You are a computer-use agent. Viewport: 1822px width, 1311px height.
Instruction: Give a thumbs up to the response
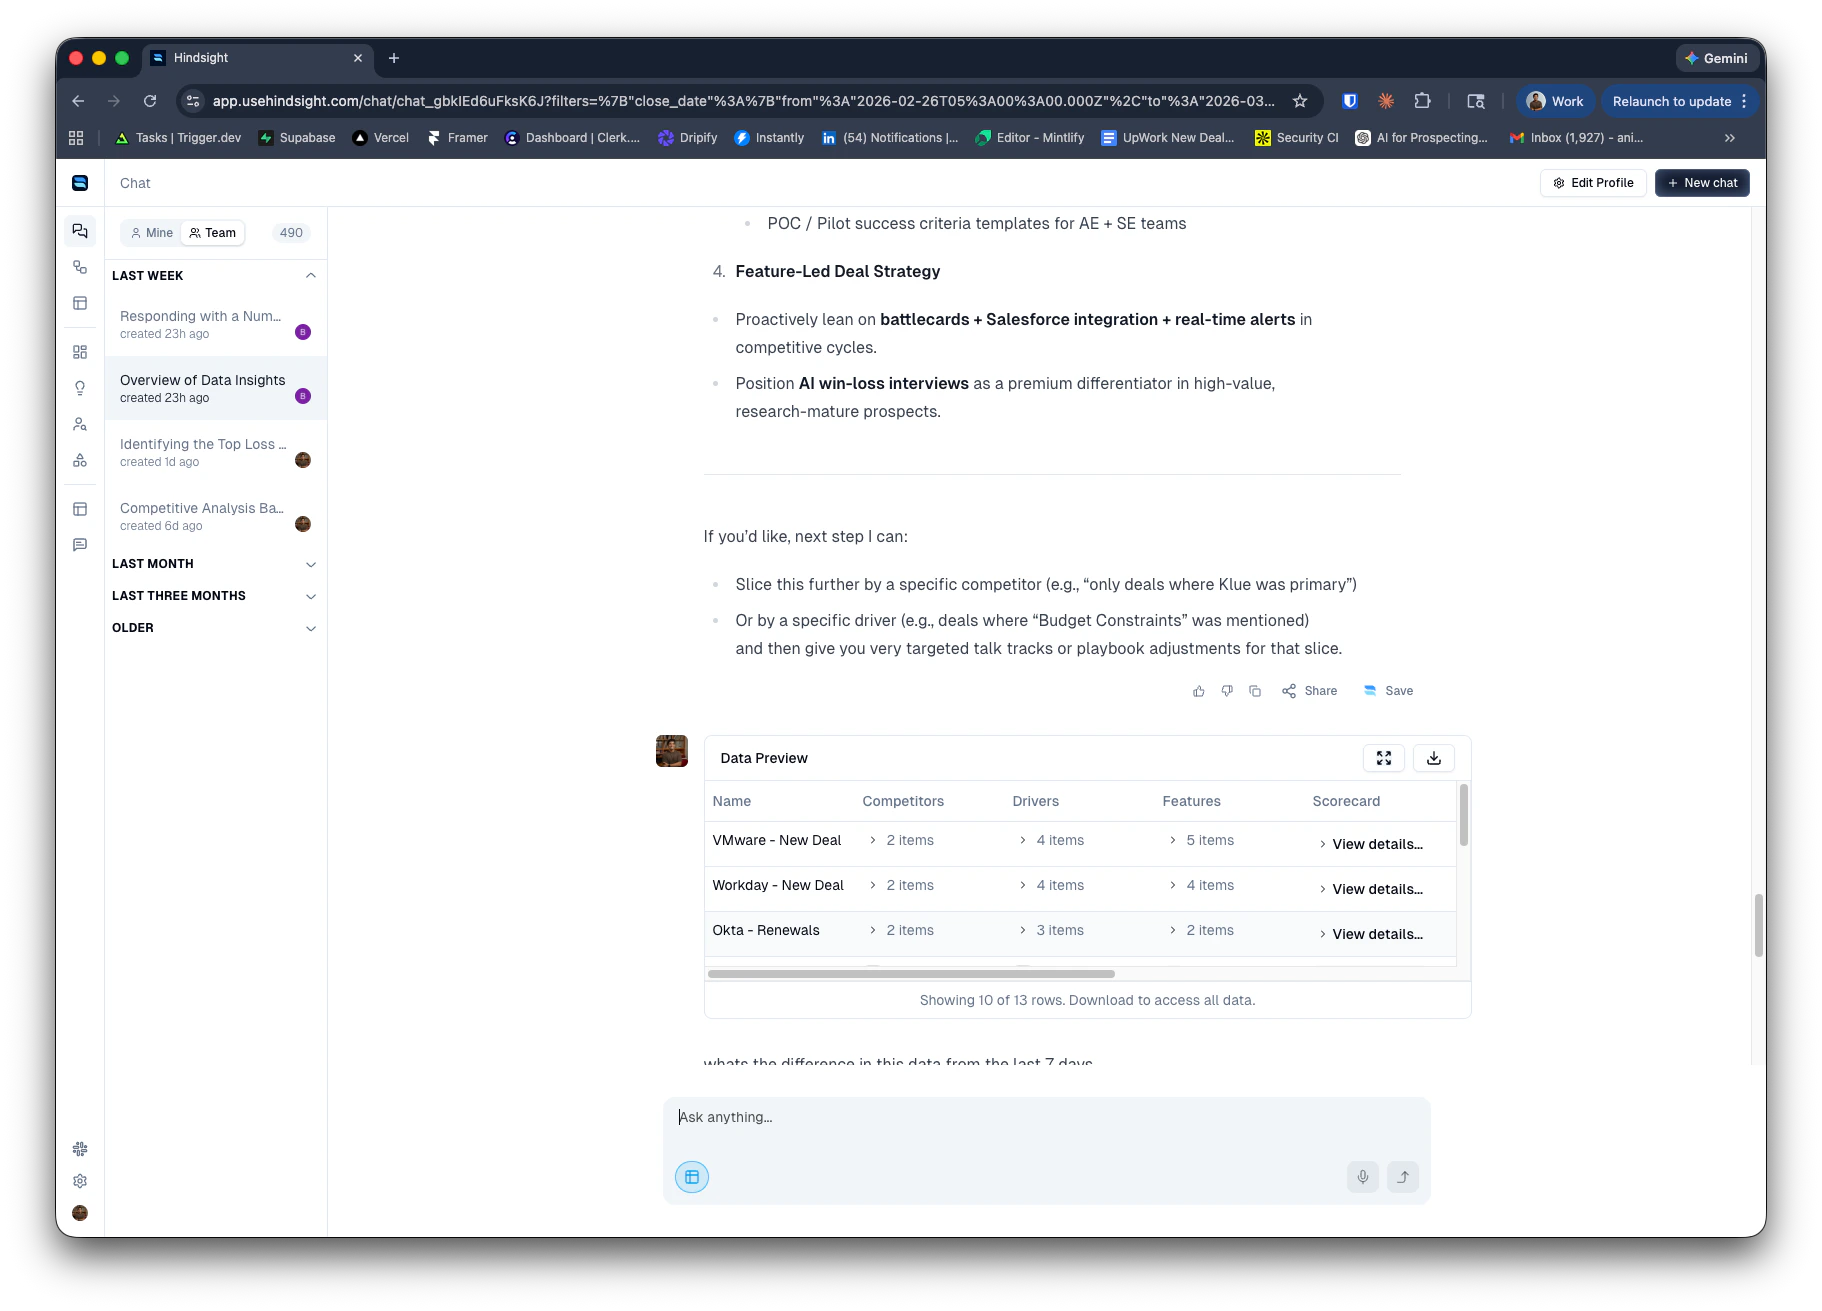pyautogui.click(x=1198, y=691)
